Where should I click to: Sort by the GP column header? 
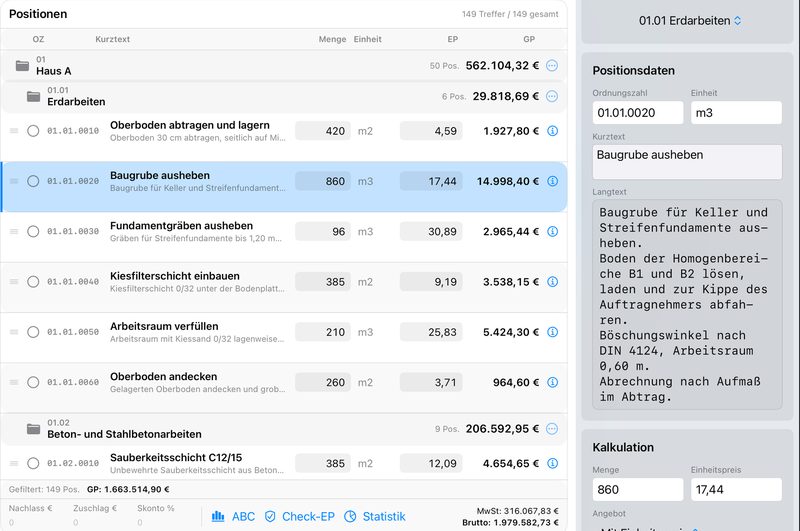529,39
